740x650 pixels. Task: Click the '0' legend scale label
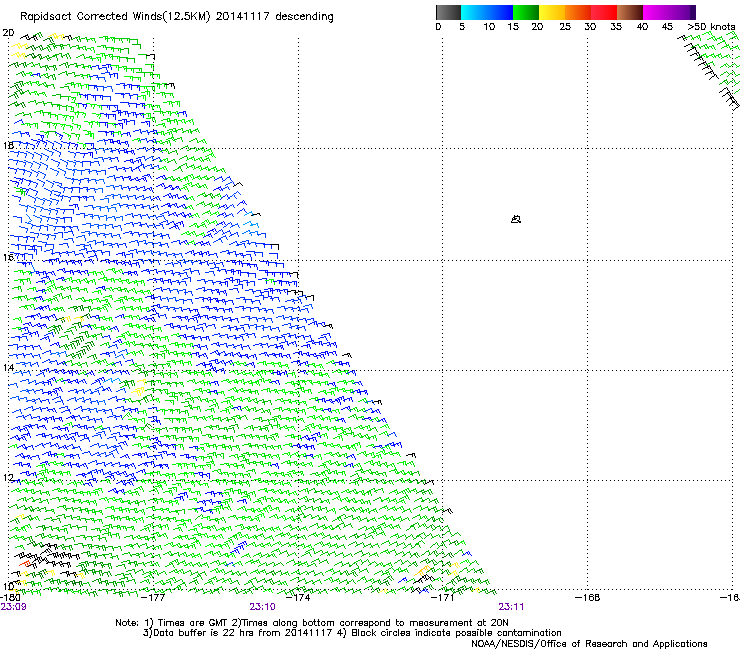click(x=438, y=27)
